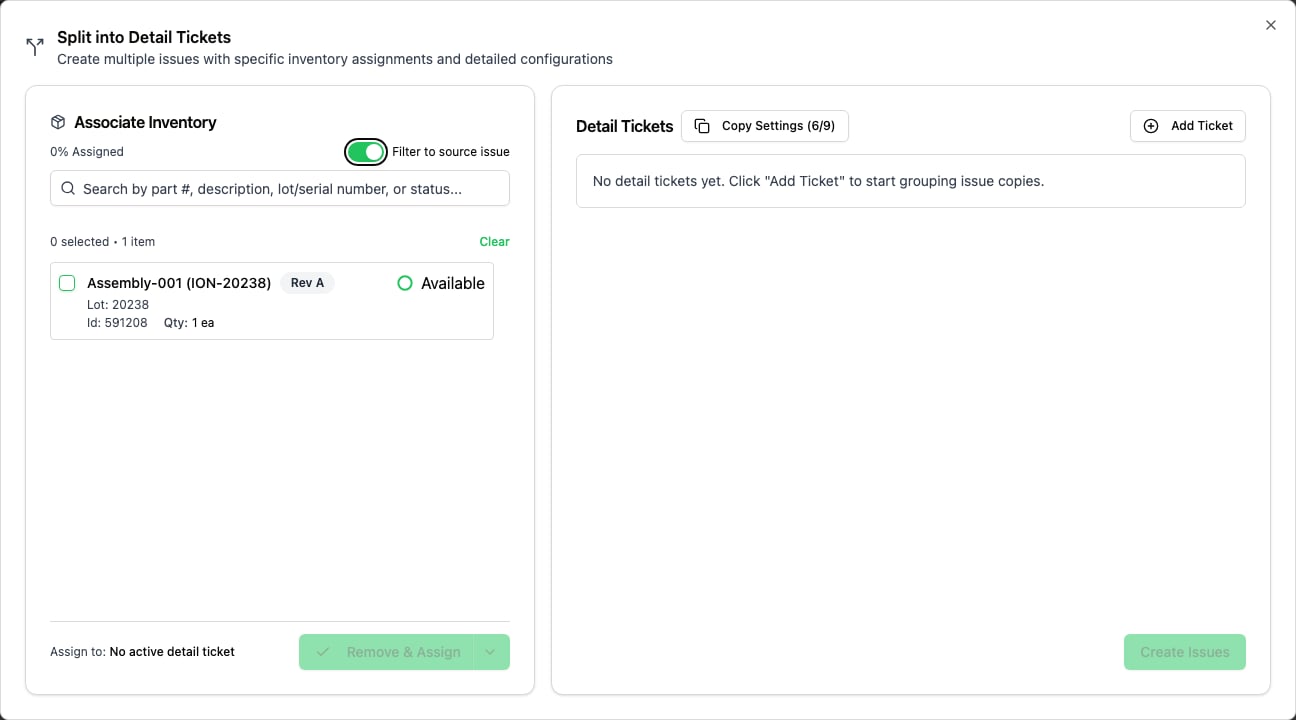Image resolution: width=1296 pixels, height=720 pixels.
Task: Click the Copy Settings (6/9) button
Action: point(765,126)
